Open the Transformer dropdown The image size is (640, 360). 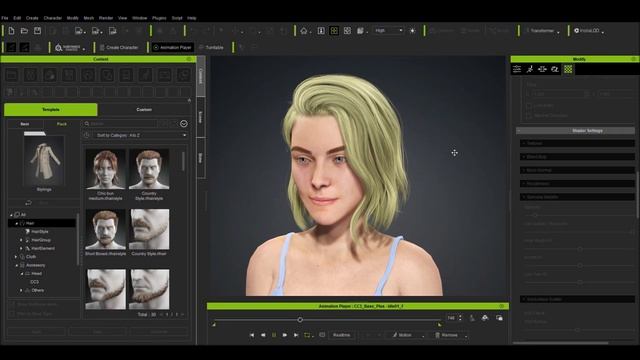coord(542,31)
